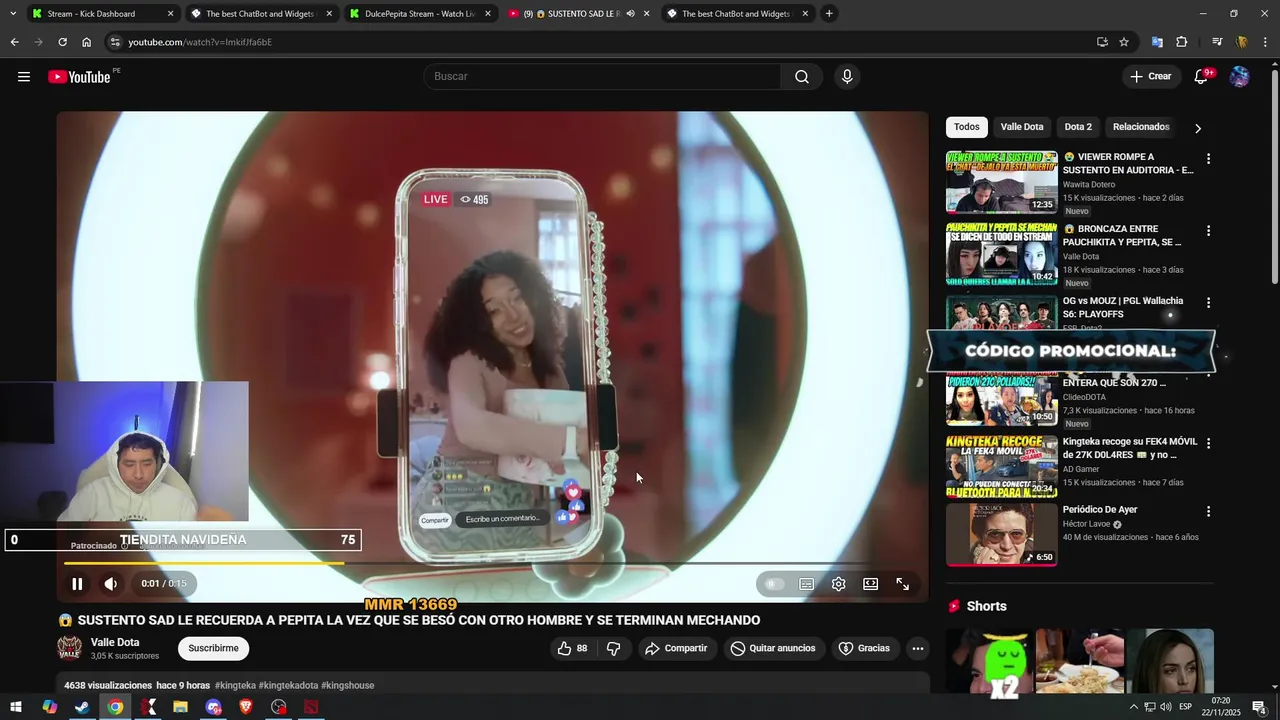
Task: Open Google Translate extension icon
Action: 1157,42
